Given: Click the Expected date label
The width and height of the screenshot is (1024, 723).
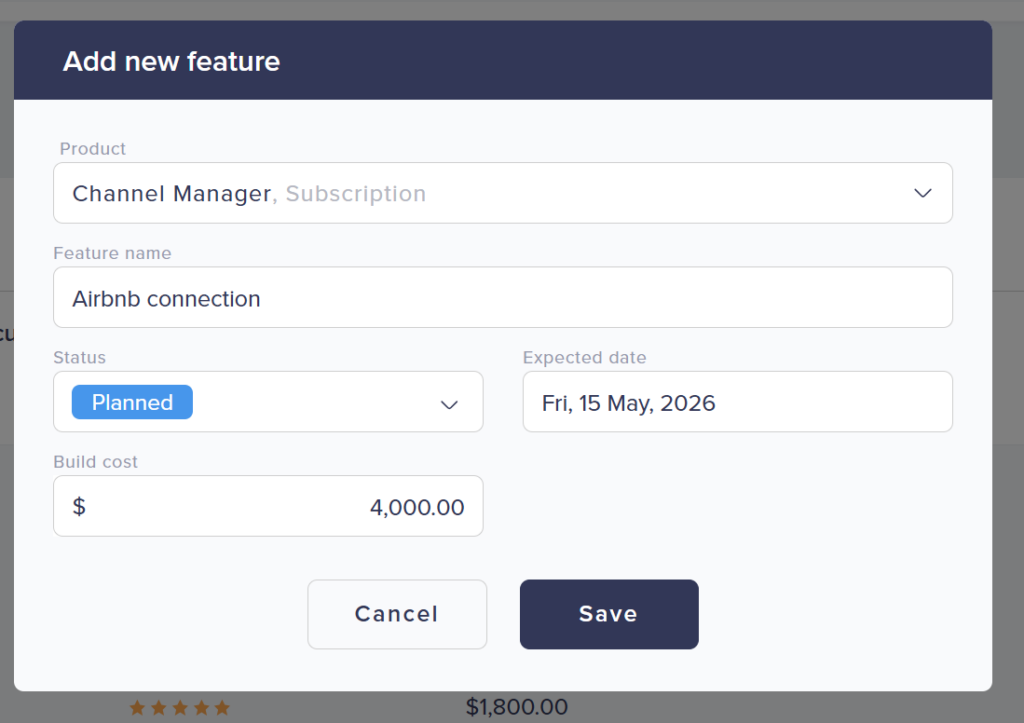Looking at the screenshot, I should (584, 357).
